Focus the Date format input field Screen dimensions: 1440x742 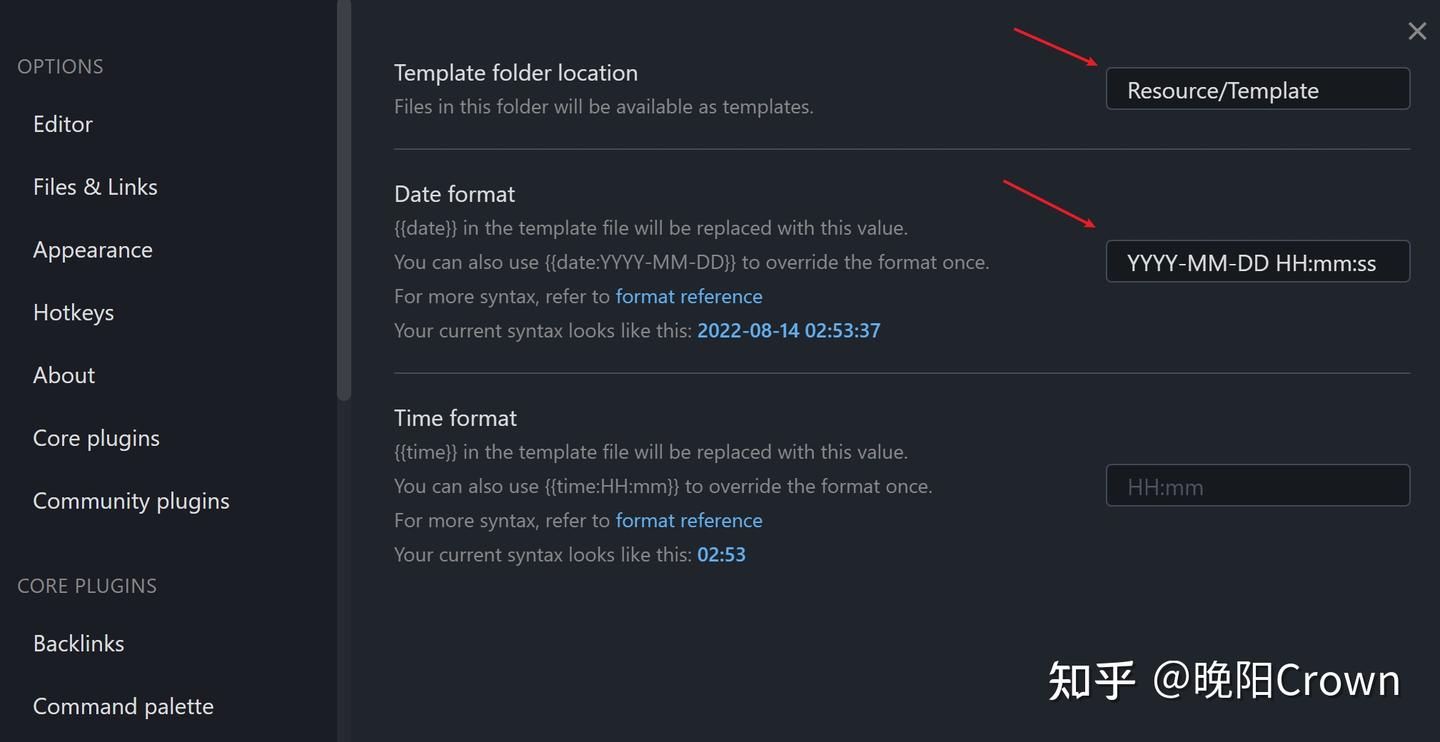pyautogui.click(x=1257, y=263)
